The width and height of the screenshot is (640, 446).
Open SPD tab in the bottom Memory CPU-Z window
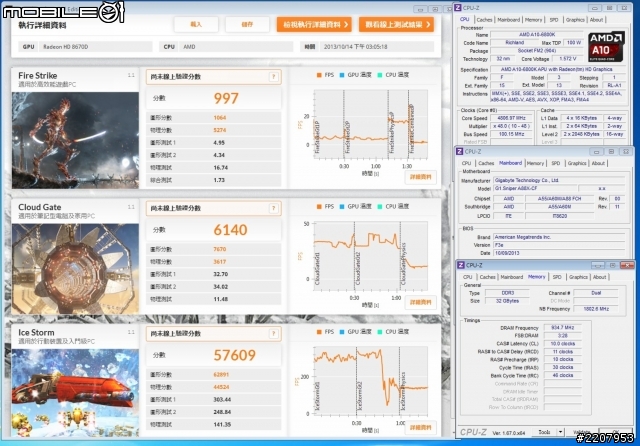[x=557, y=277]
